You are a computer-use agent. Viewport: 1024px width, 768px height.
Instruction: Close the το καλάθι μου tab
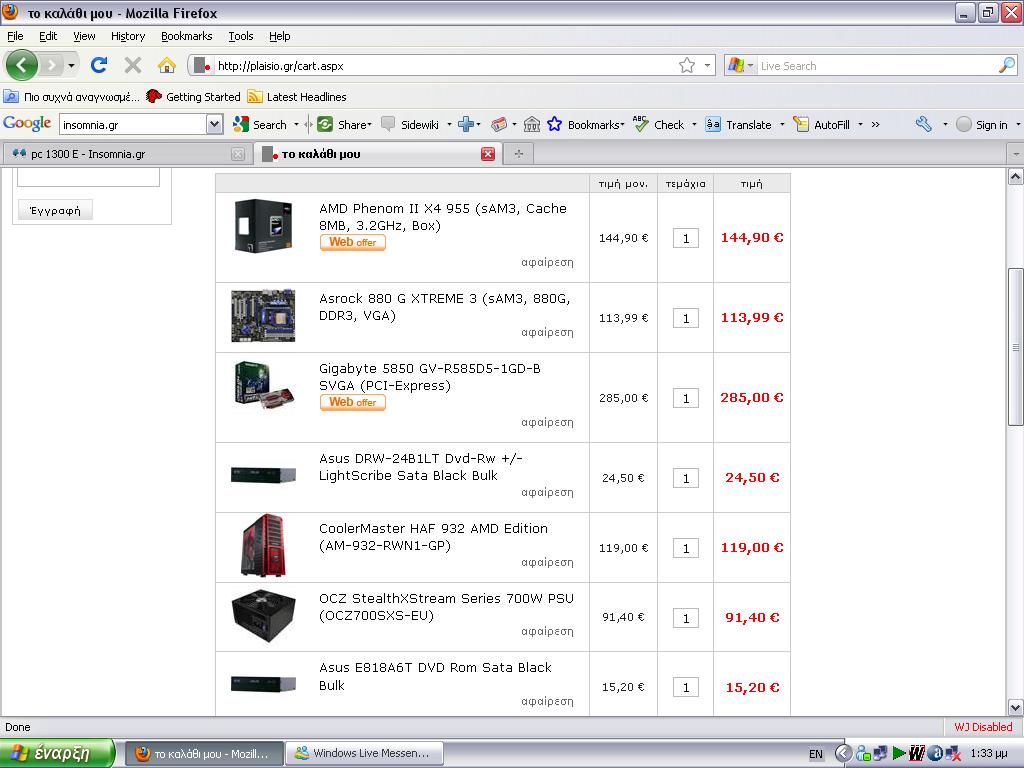pyautogui.click(x=487, y=154)
